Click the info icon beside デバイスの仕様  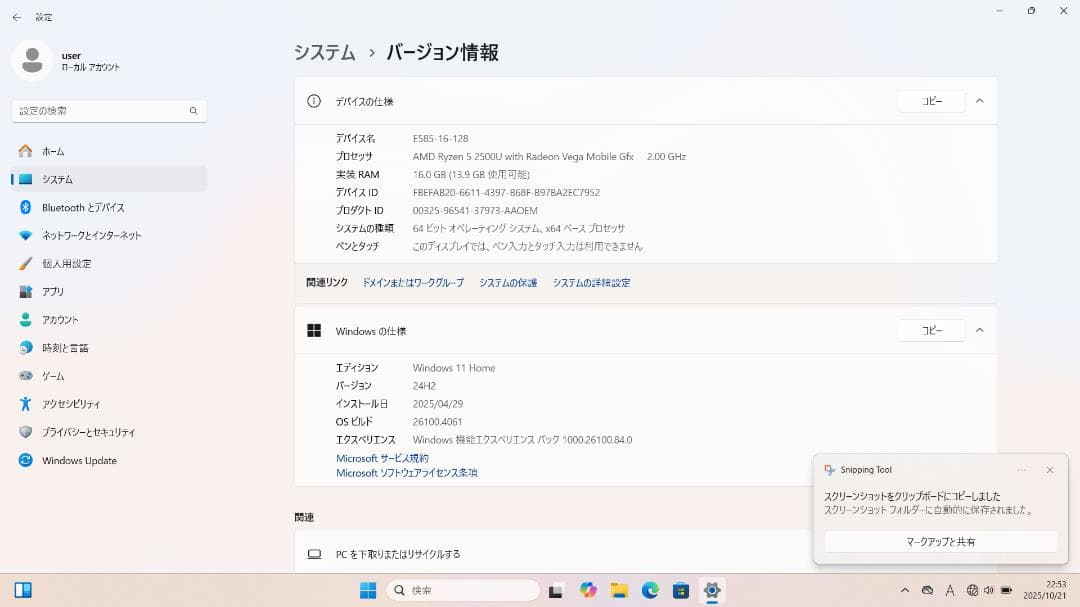(314, 101)
